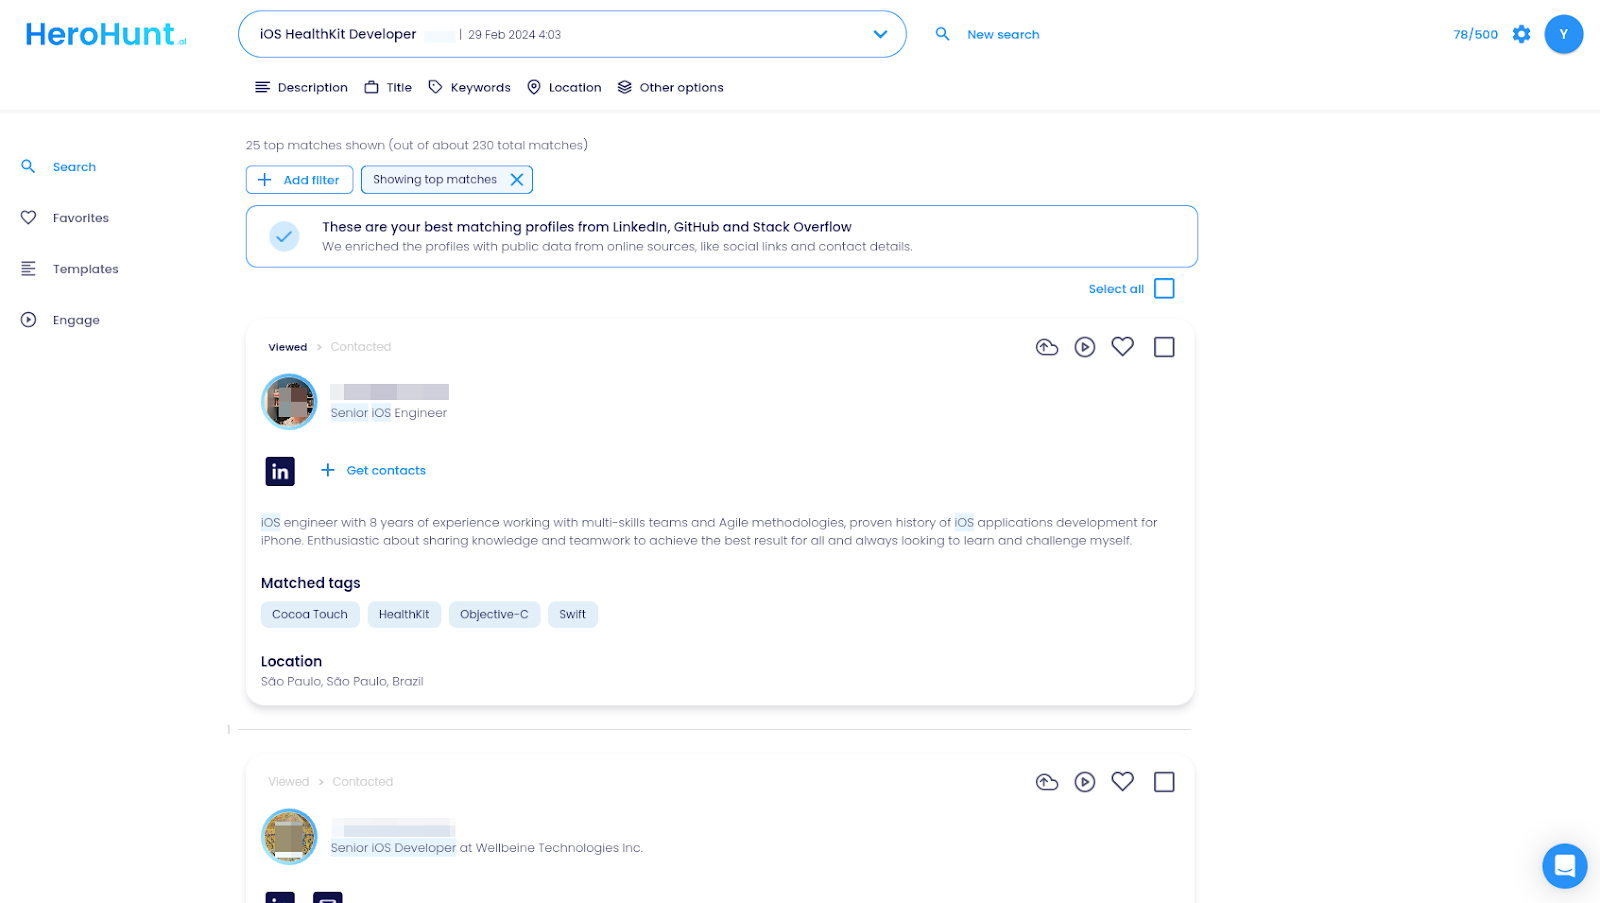Click the Add filter button
This screenshot has height=903, width=1600.
(x=299, y=180)
